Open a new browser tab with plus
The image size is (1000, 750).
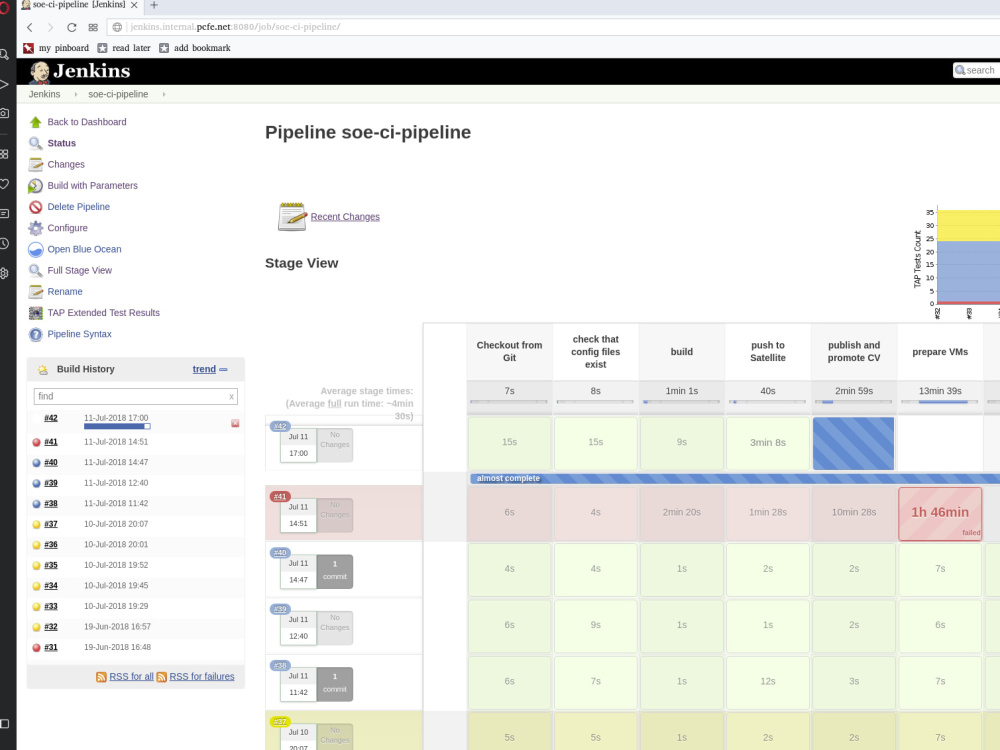[154, 5]
